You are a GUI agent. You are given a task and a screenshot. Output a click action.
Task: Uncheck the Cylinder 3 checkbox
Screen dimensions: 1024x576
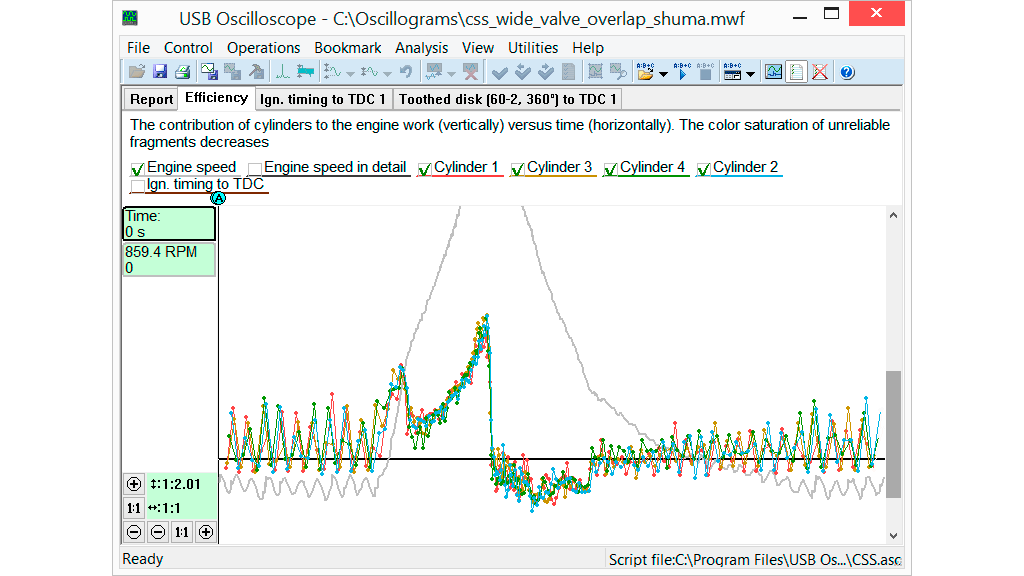(518, 169)
